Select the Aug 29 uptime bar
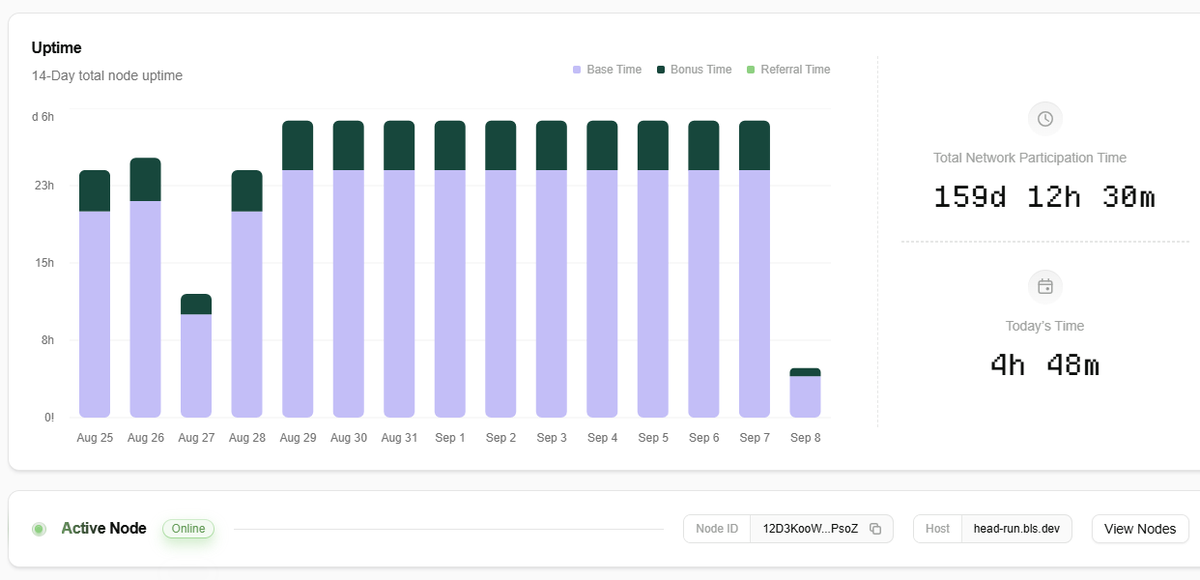This screenshot has height=580, width=1200. pyautogui.click(x=298, y=269)
